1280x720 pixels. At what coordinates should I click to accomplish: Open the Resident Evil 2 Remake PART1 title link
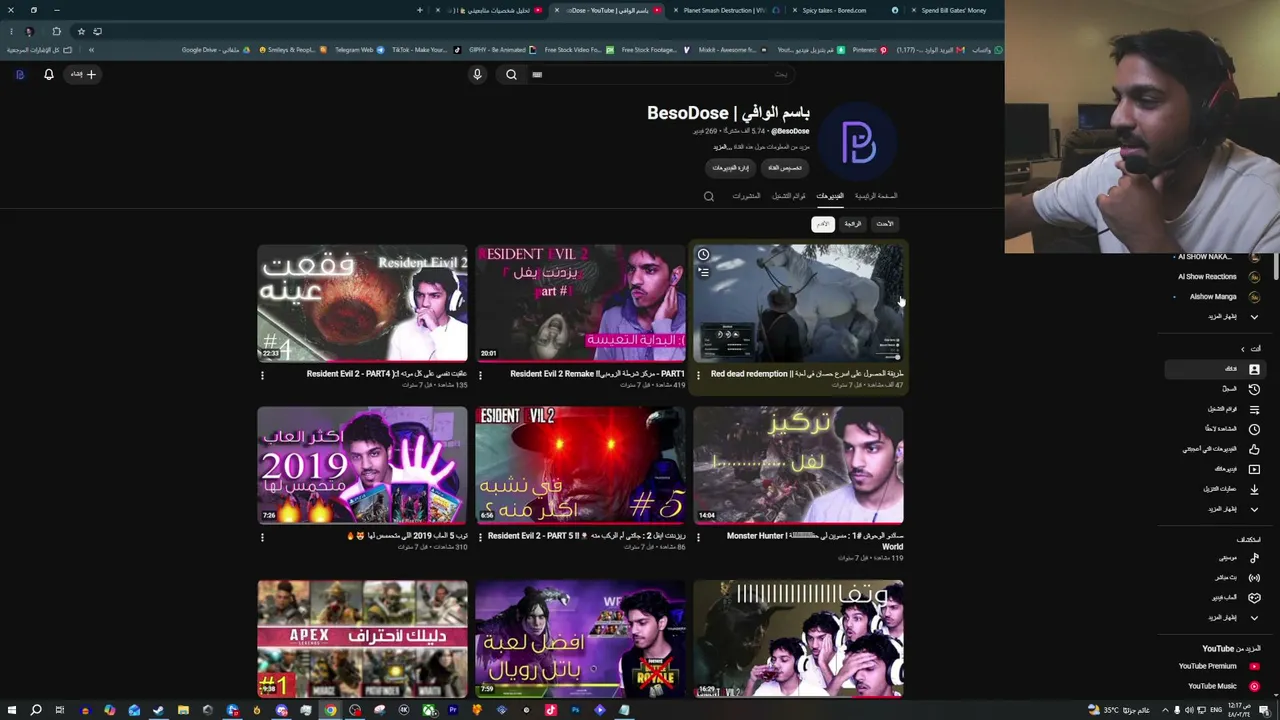tap(597, 374)
